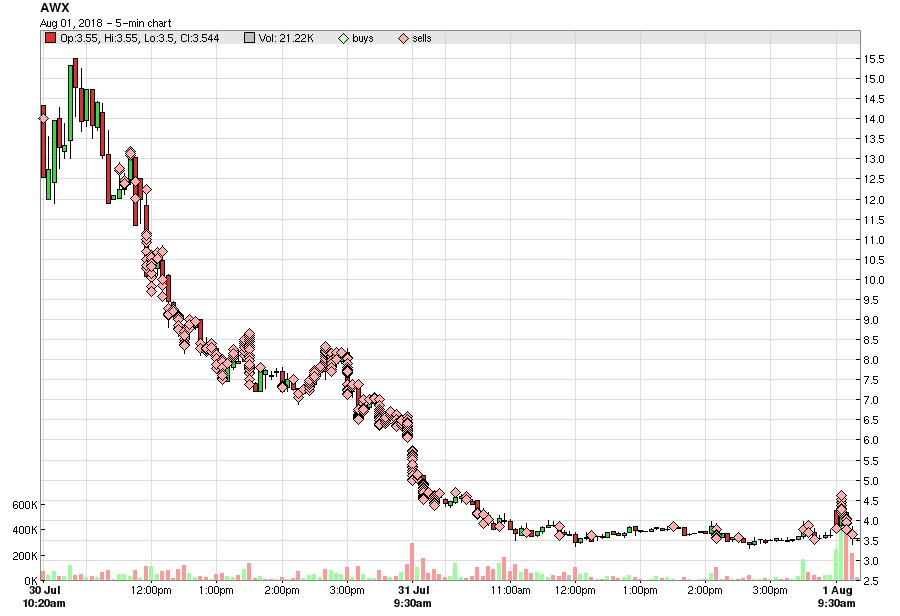This screenshot has height=616, width=900.
Task: Click the 10.0 price axis label
Action: click(874, 280)
